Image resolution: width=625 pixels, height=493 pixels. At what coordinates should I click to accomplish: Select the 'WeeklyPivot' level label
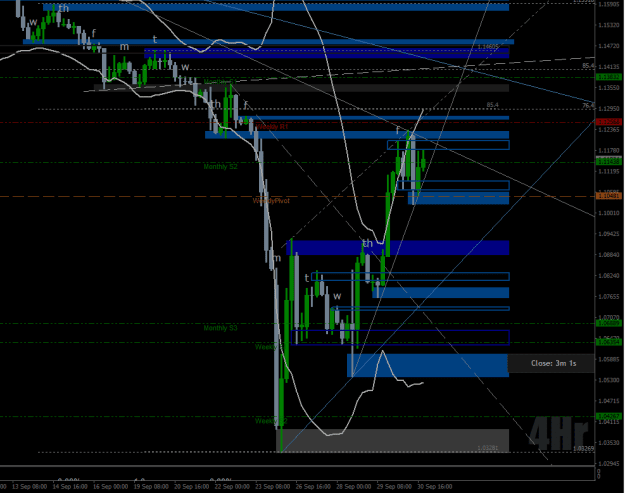[271, 201]
